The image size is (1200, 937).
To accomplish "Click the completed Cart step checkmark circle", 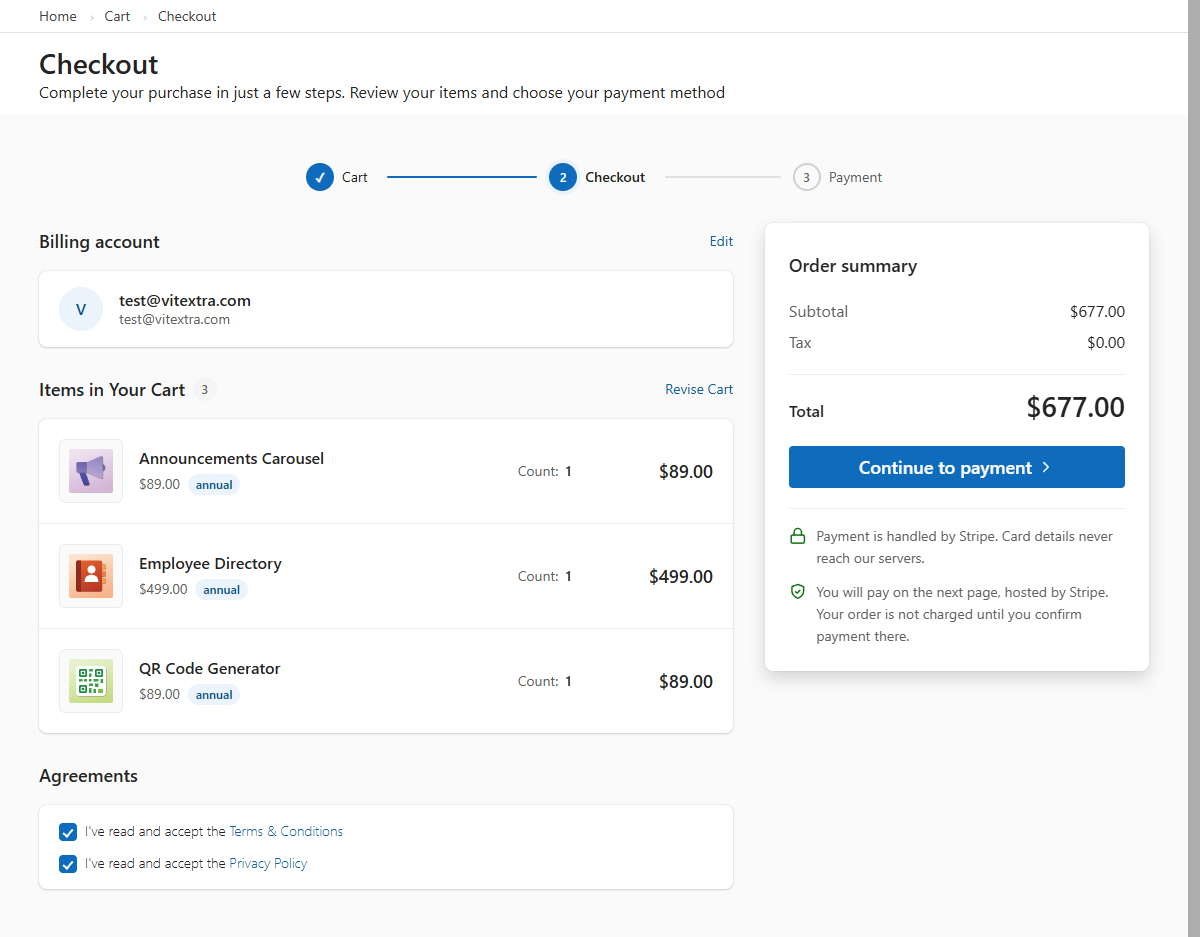I will click(320, 177).
